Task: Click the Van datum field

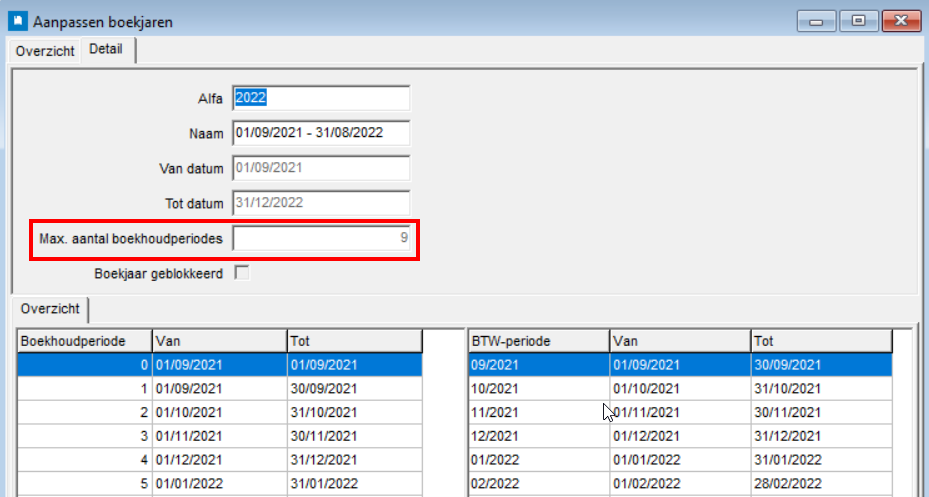Action: [x=320, y=168]
